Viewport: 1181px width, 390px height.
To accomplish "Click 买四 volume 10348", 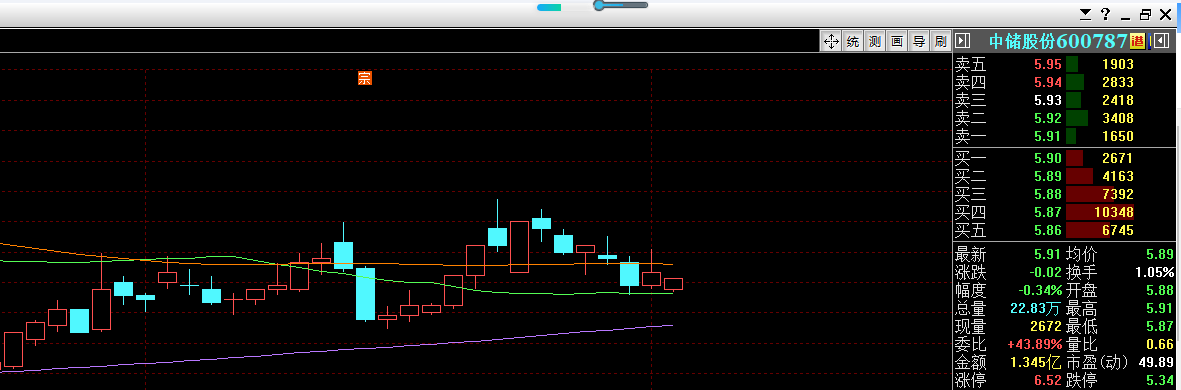I will click(x=1113, y=212).
